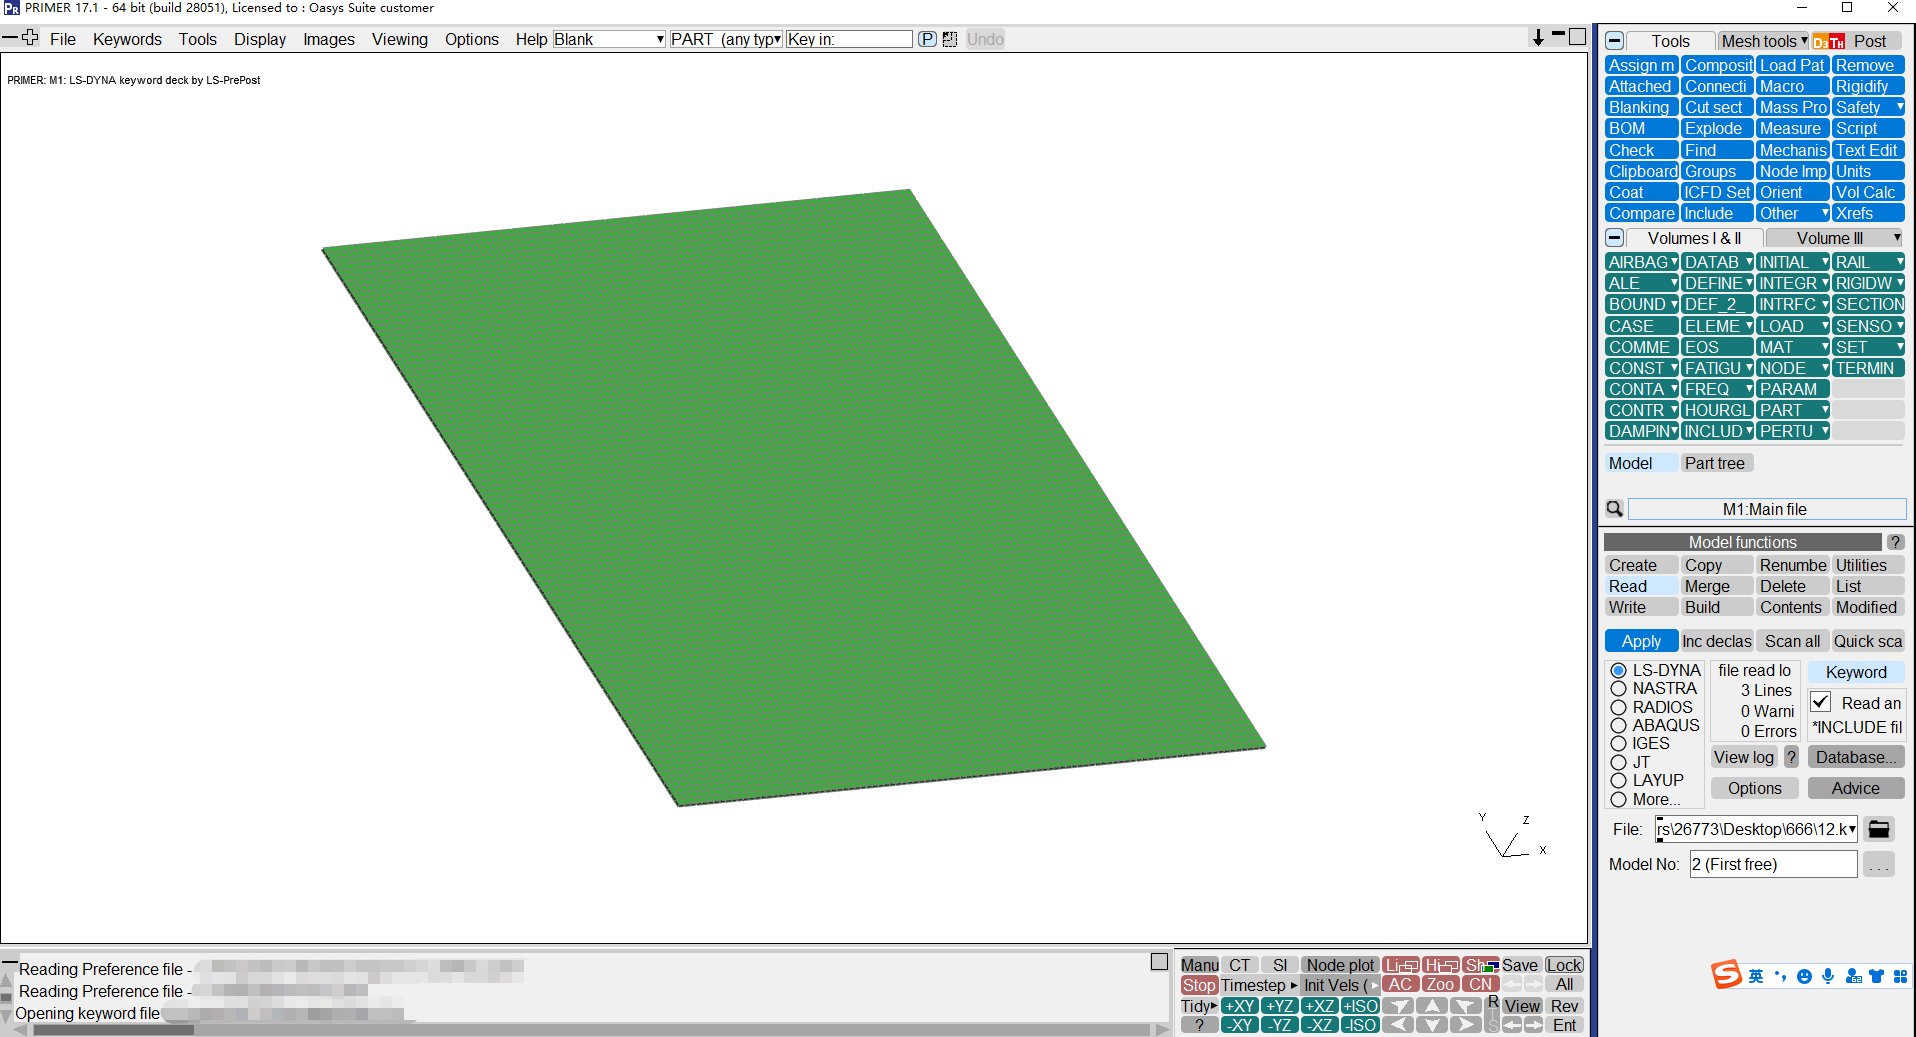
Task: Click the Li wireframe line display icon
Action: pos(1401,965)
